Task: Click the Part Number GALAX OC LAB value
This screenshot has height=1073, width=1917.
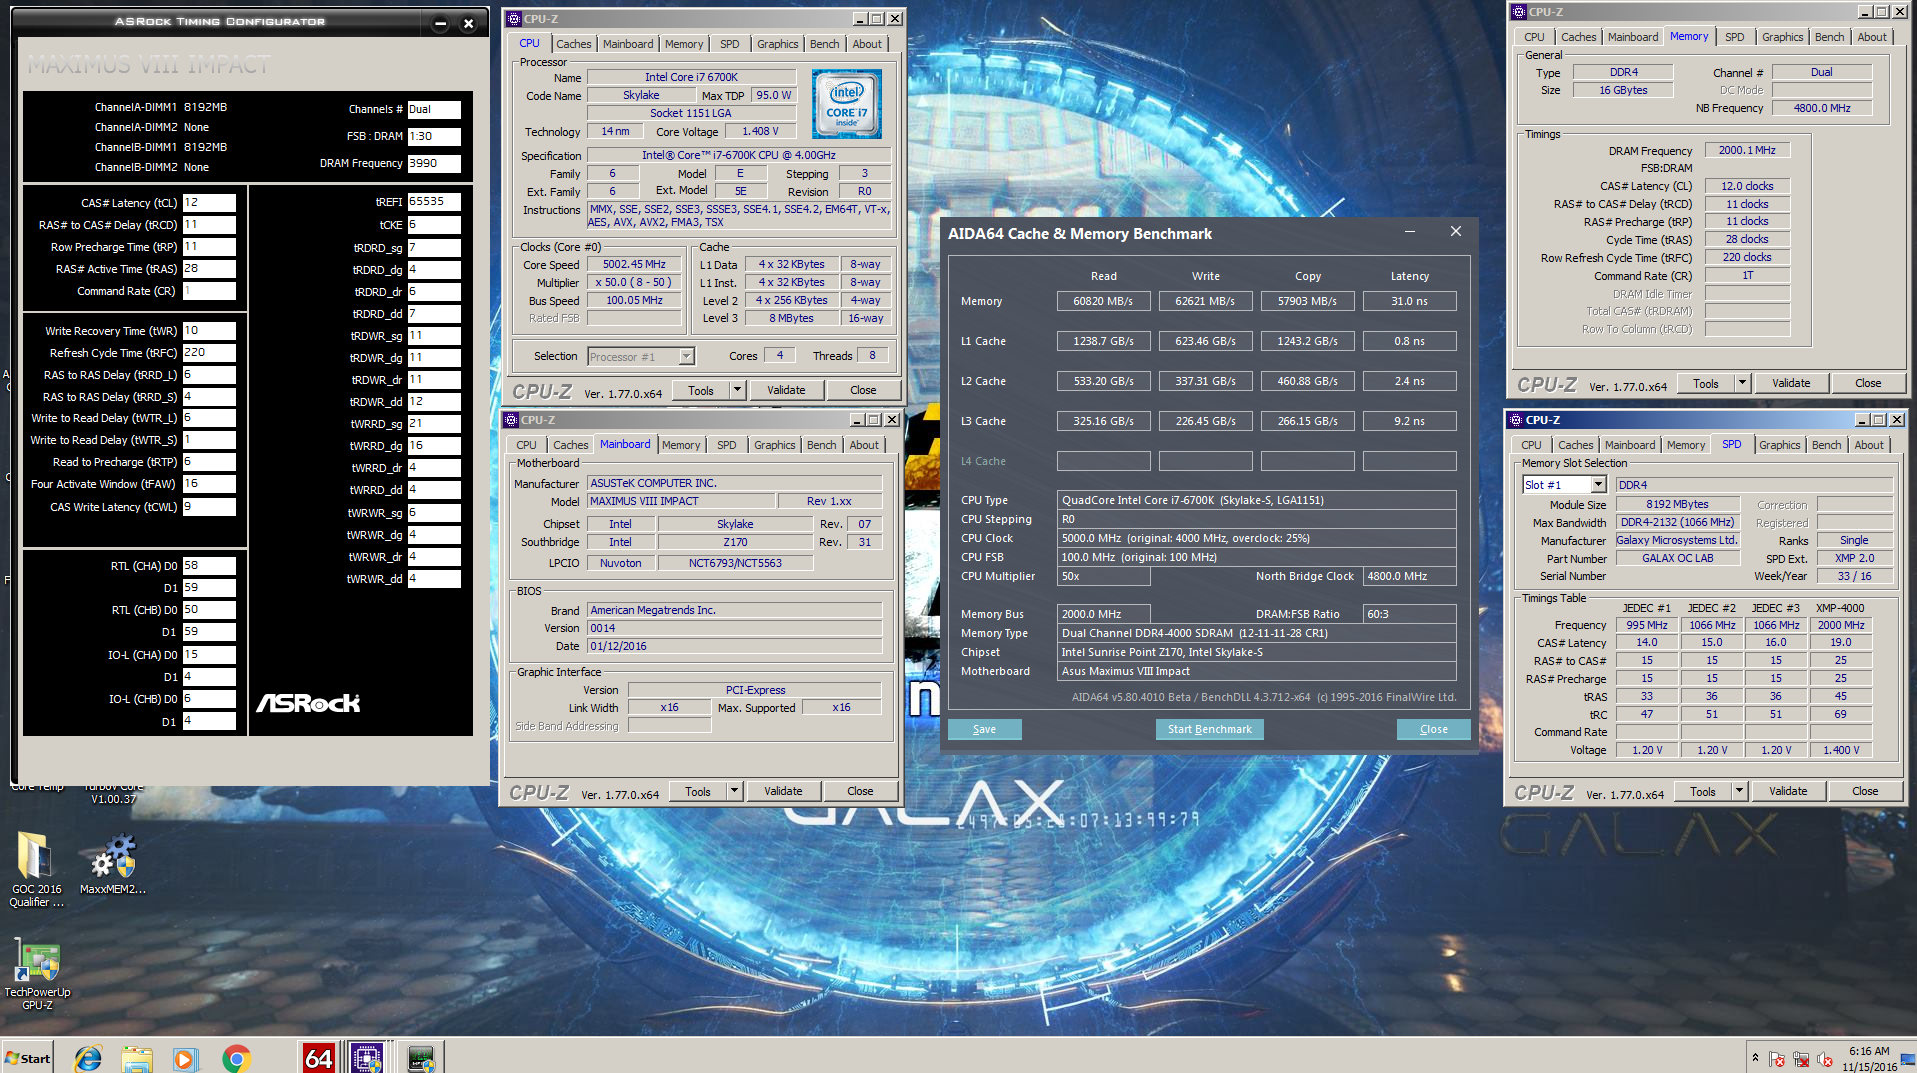Action: [x=1677, y=559]
